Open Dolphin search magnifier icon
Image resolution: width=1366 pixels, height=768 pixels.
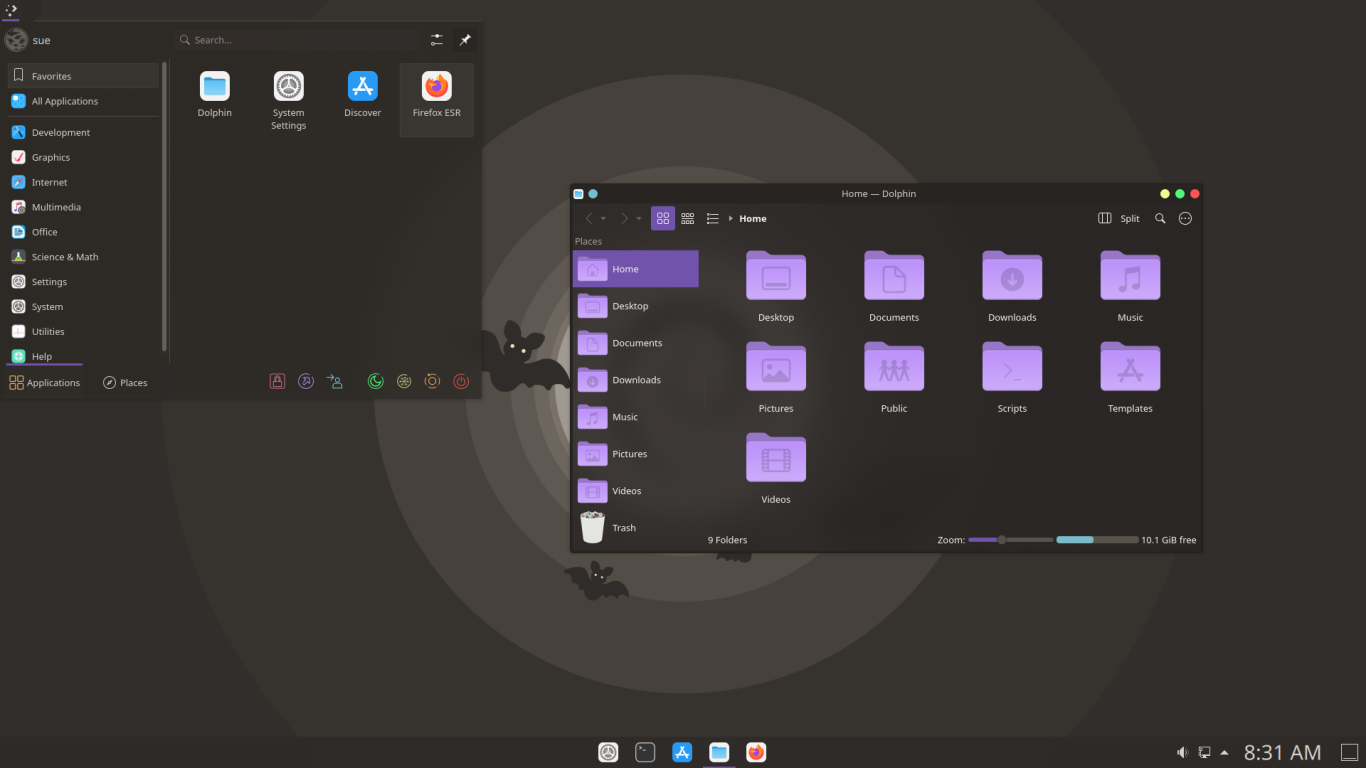(1160, 219)
